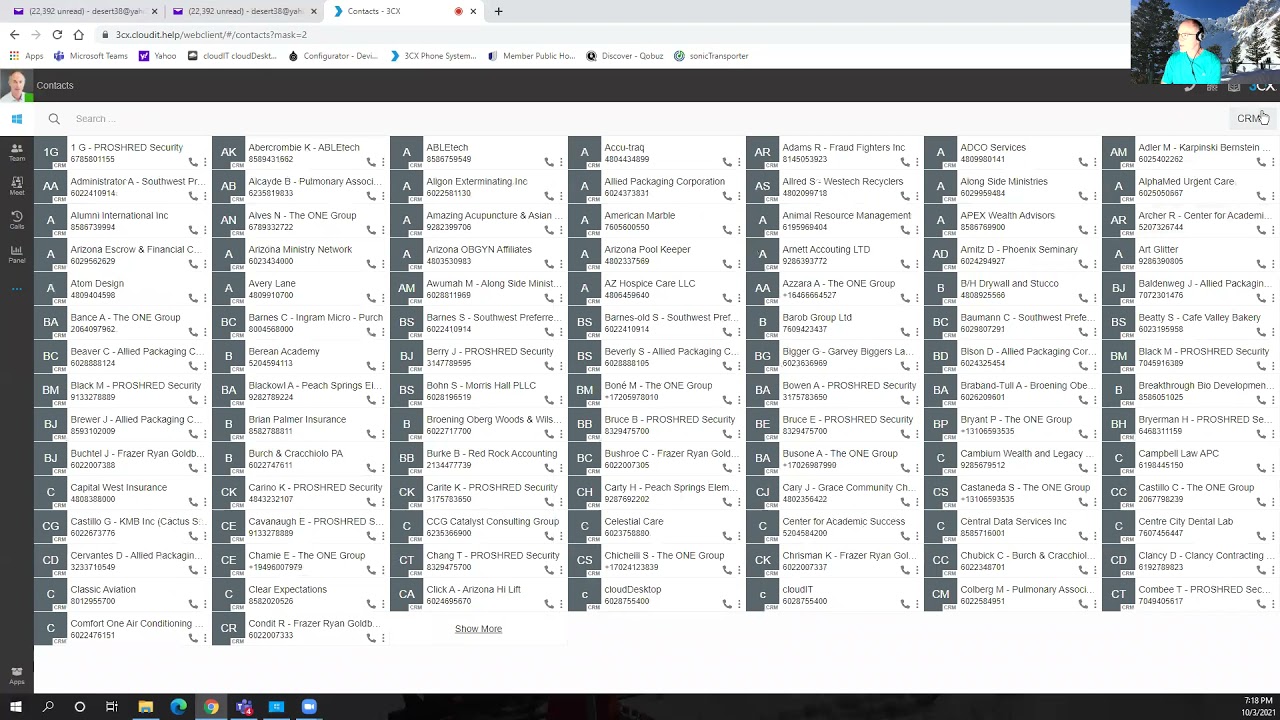Open options menu for APEX Wealth Advisors
1280x720 pixels.
[x=1095, y=230]
